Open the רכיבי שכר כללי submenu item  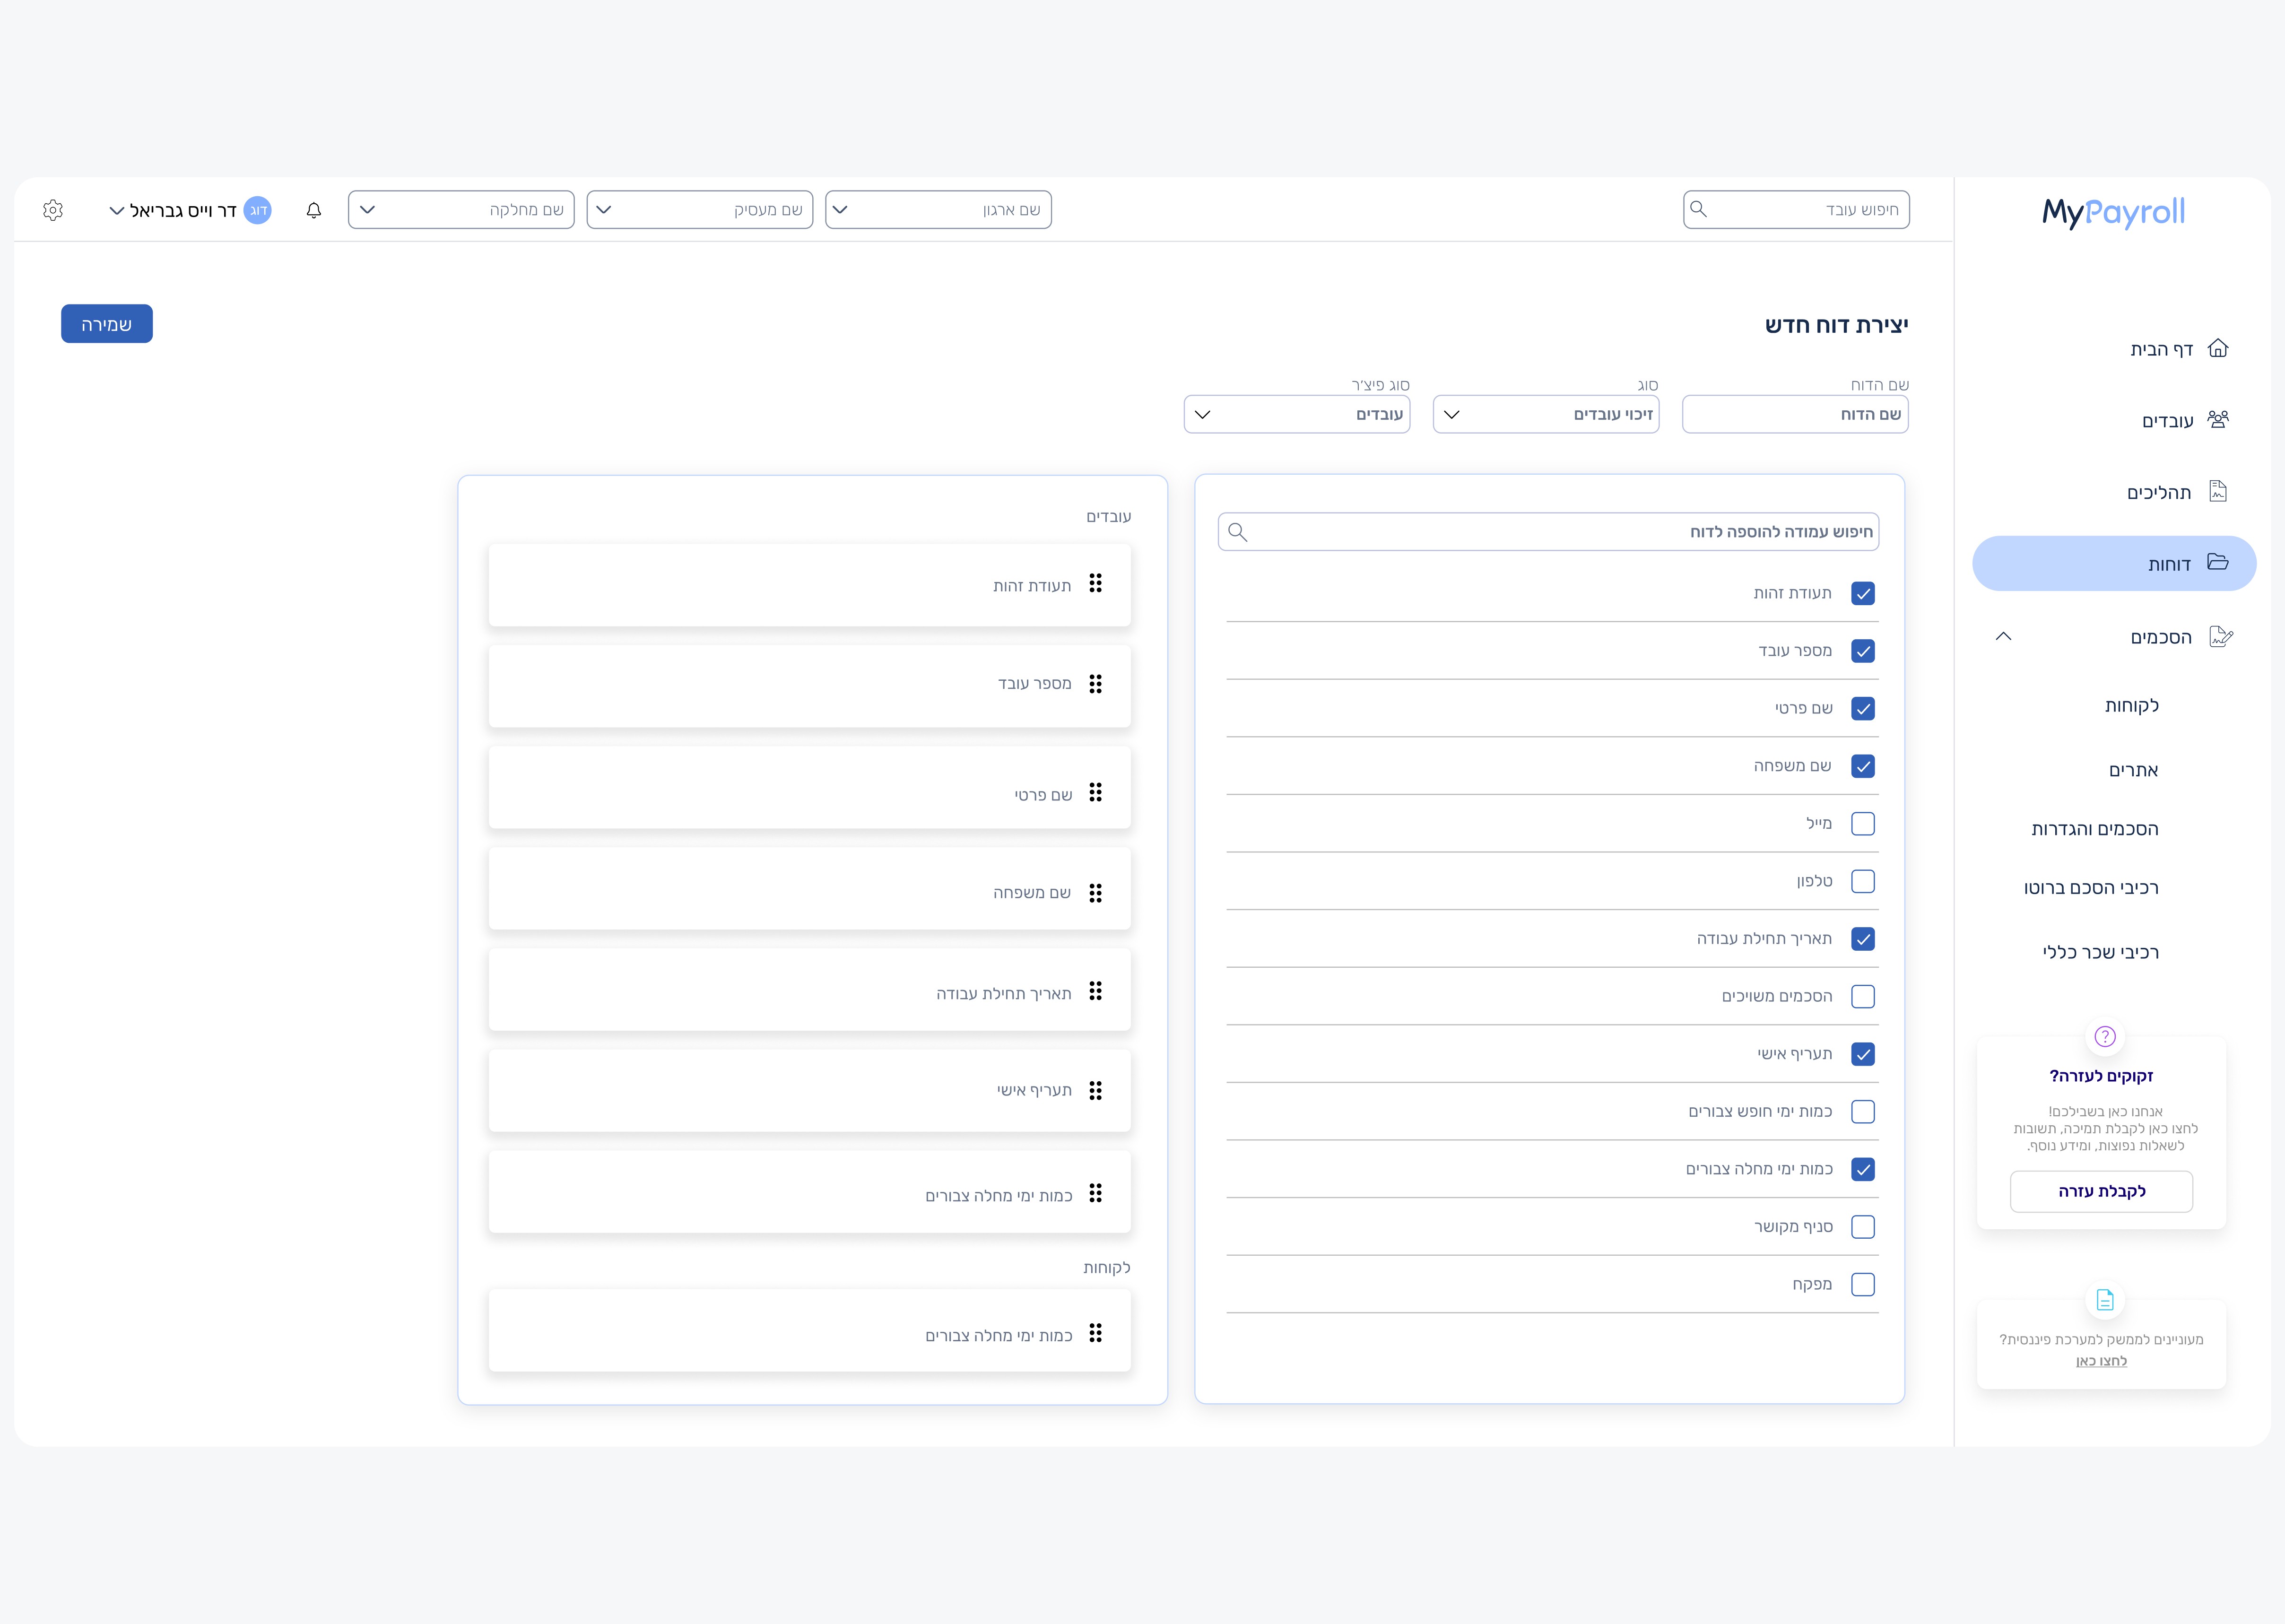[2101, 953]
